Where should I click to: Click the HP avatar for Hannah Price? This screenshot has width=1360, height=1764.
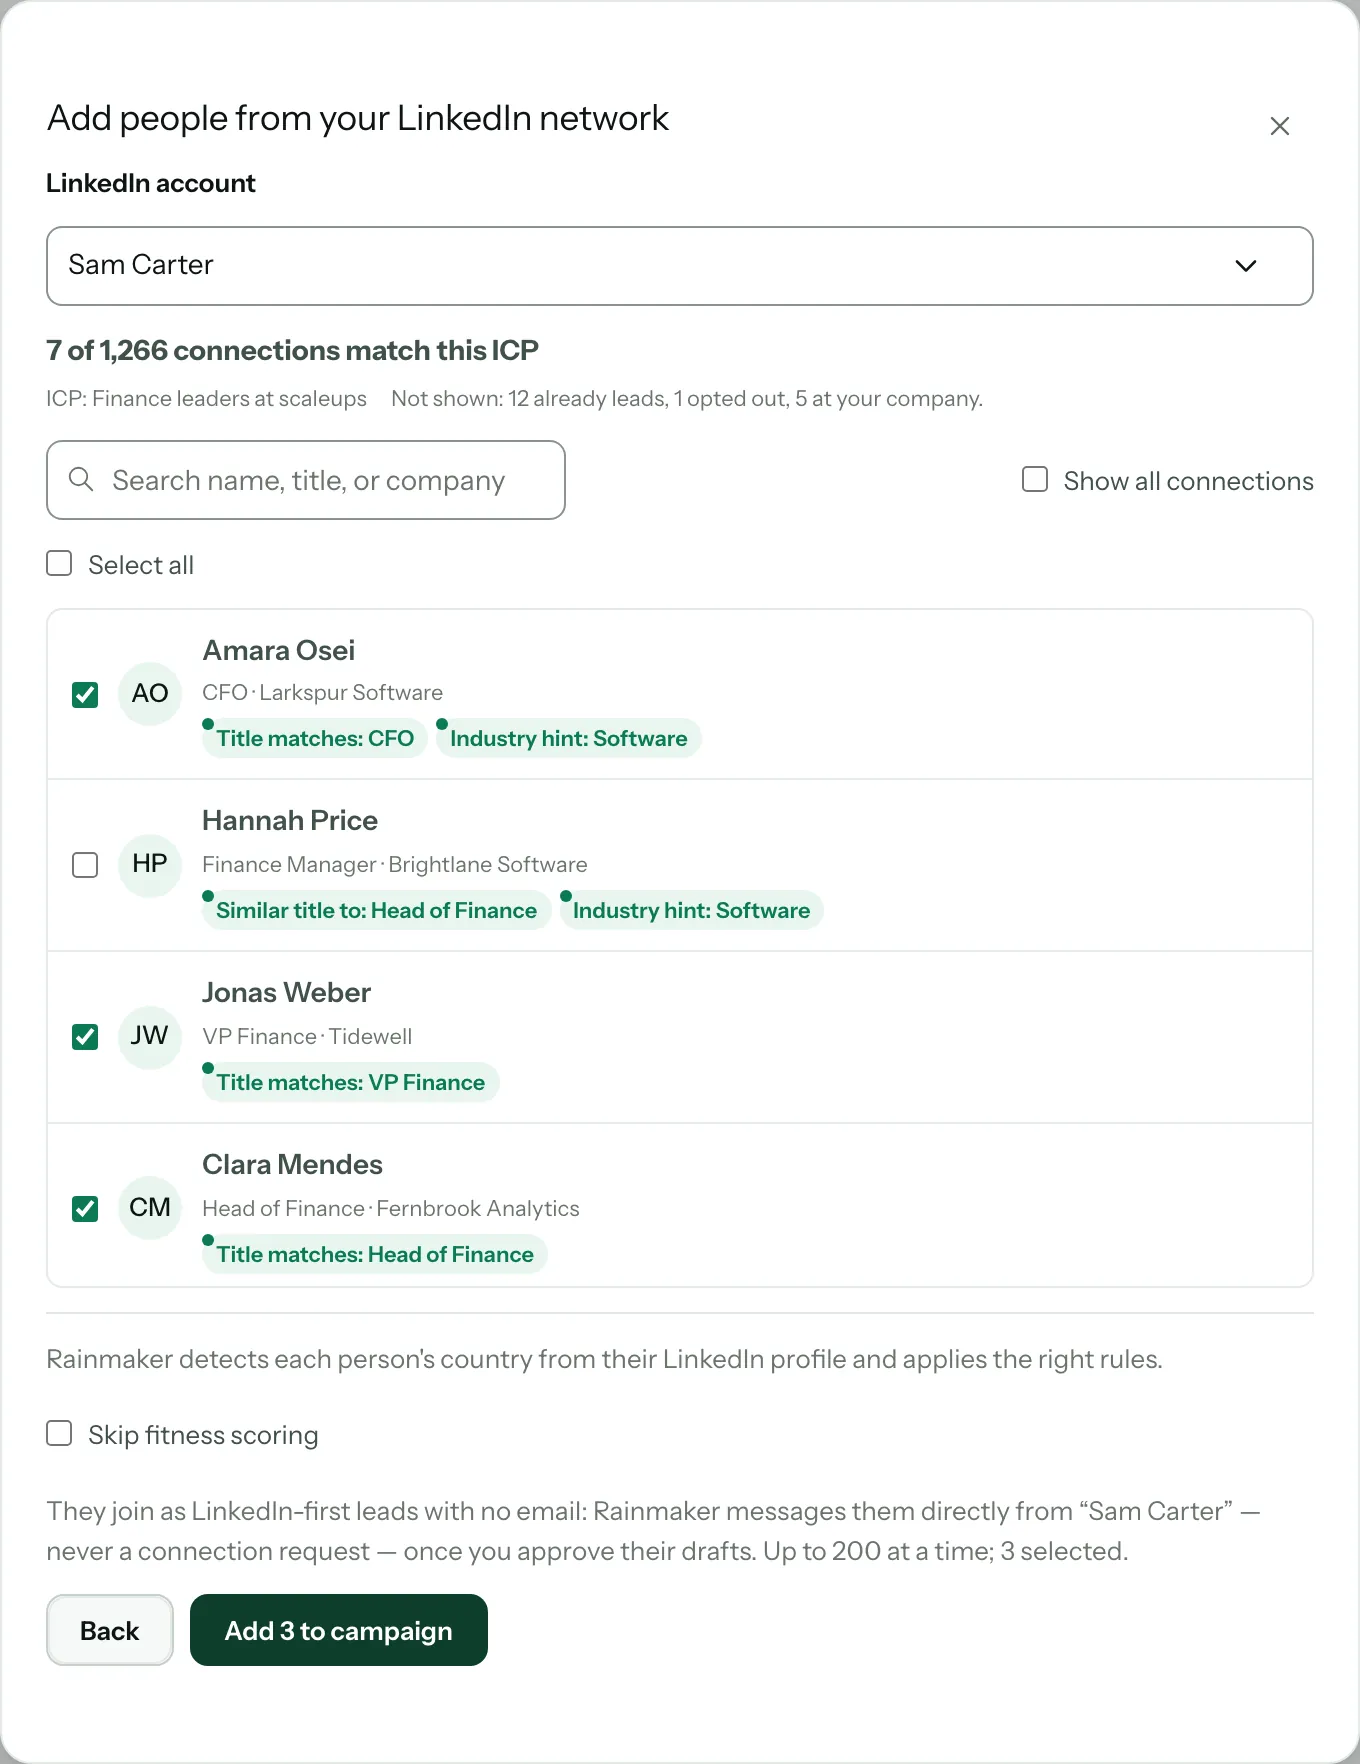pyautogui.click(x=150, y=864)
